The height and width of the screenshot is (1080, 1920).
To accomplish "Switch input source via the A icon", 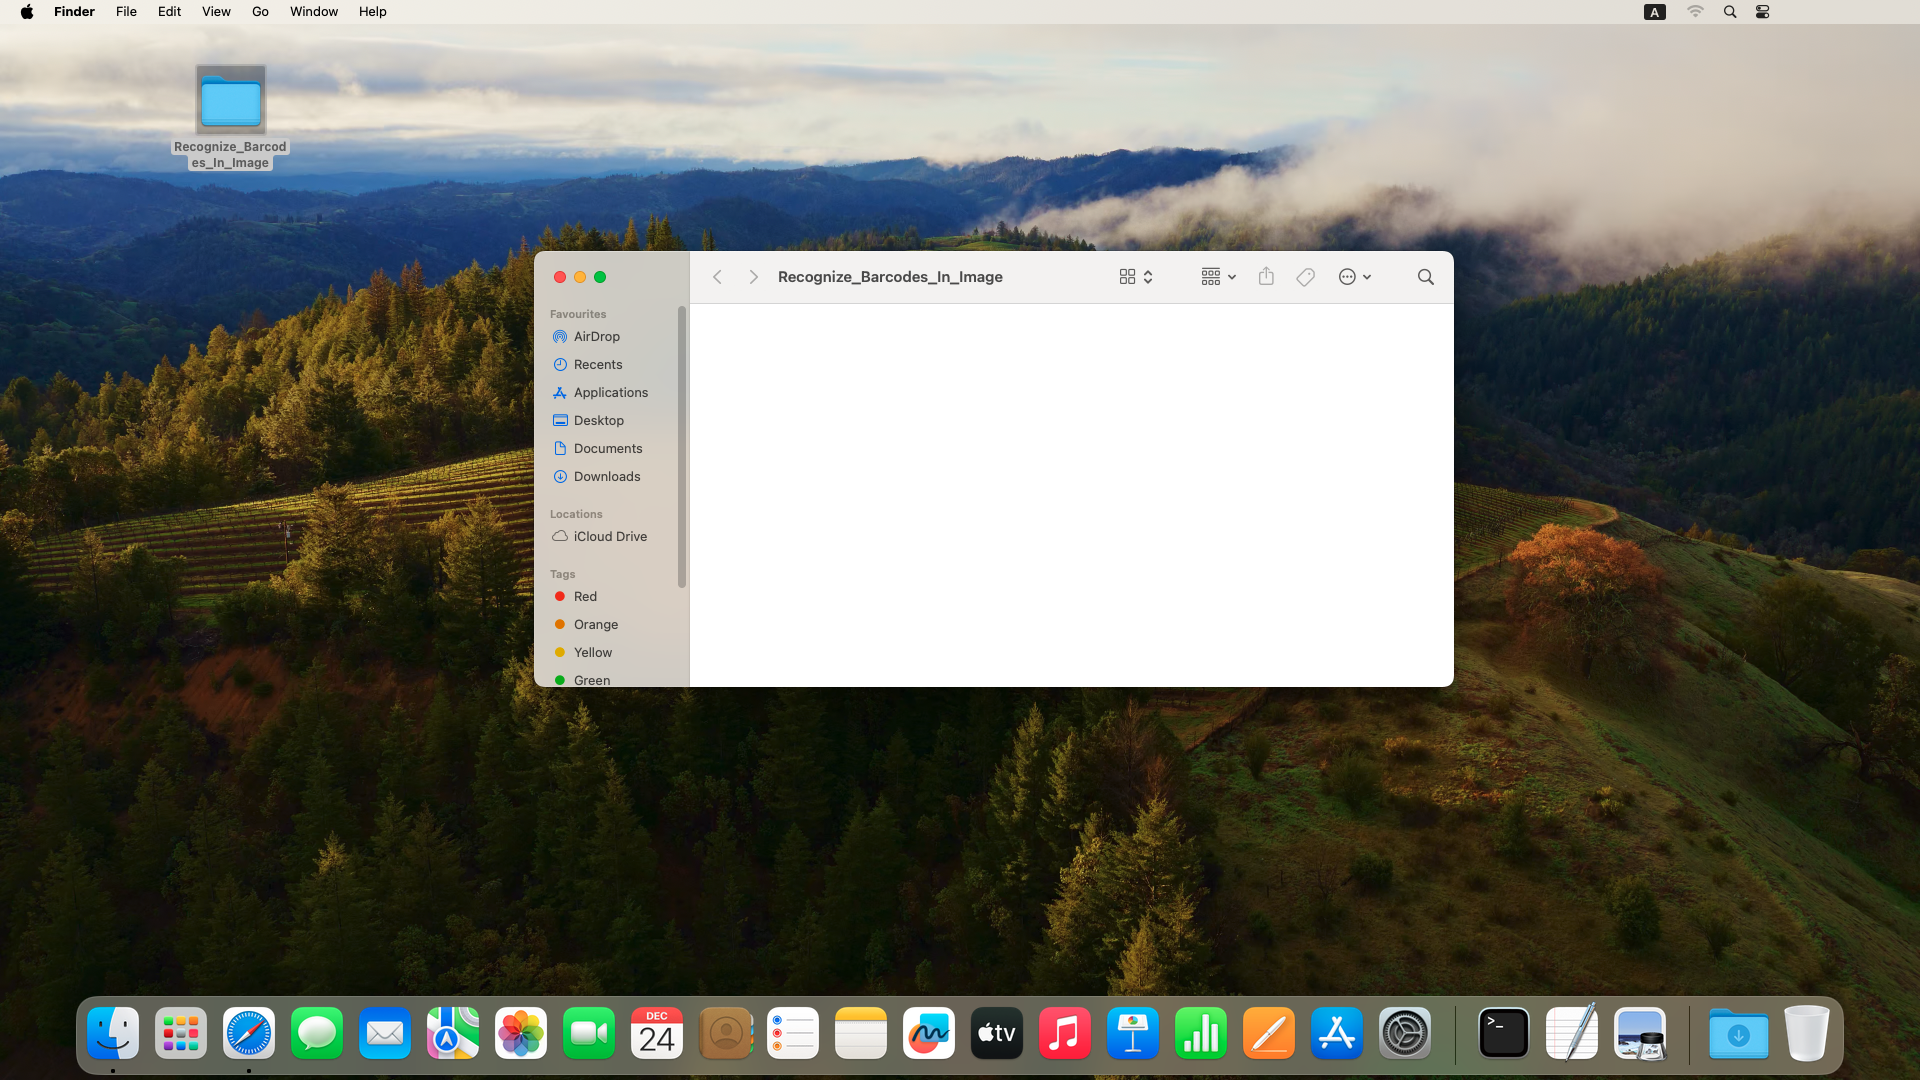I will point(1655,12).
